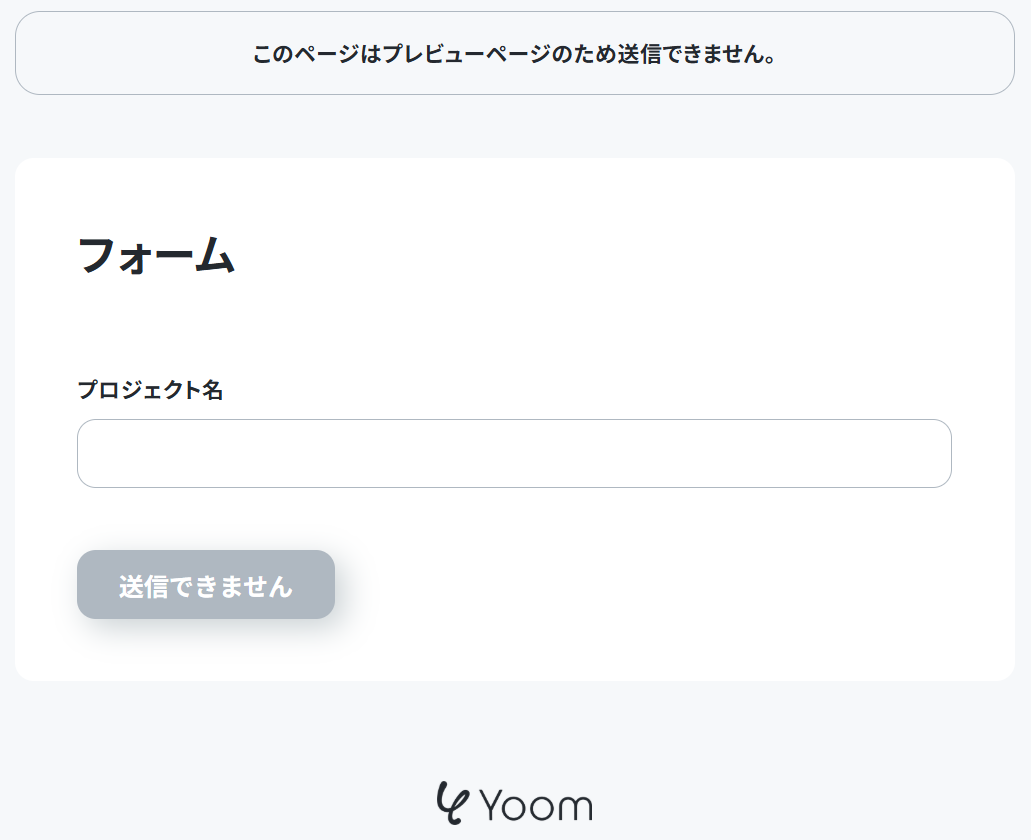This screenshot has width=1031, height=840.
Task: Activate the form's only text field
Action: point(514,454)
